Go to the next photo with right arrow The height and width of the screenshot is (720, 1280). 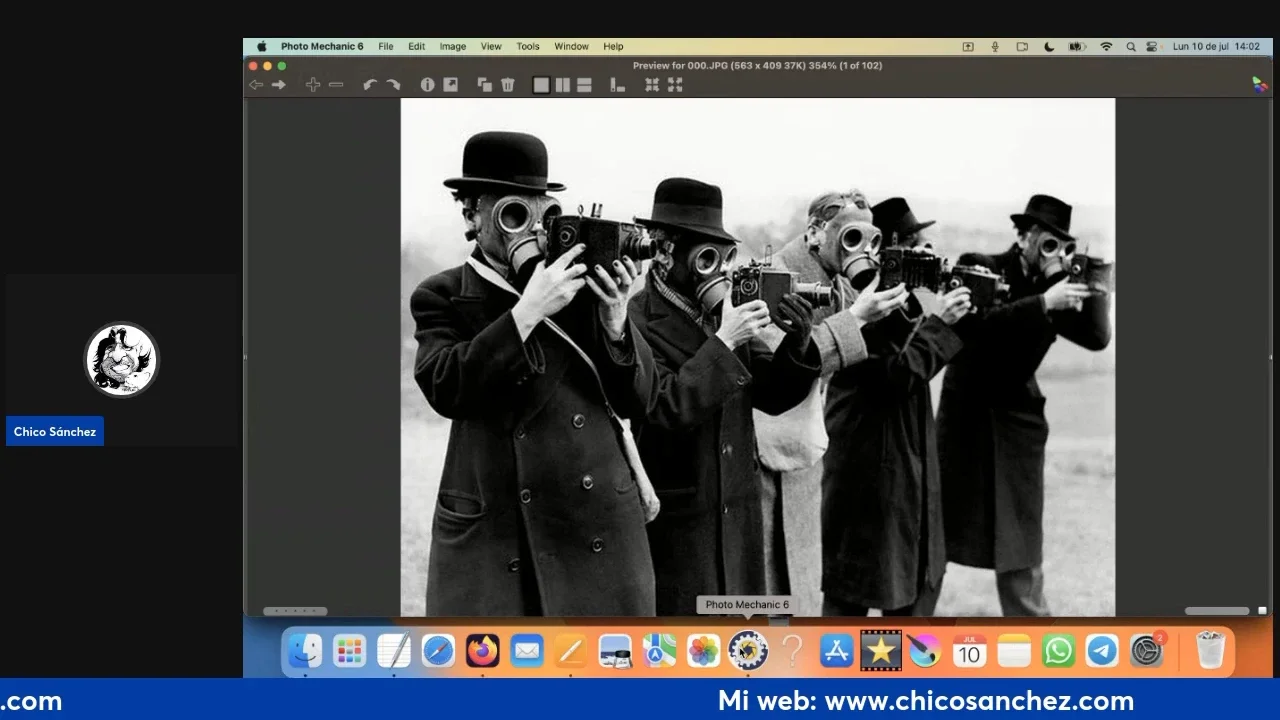click(279, 85)
